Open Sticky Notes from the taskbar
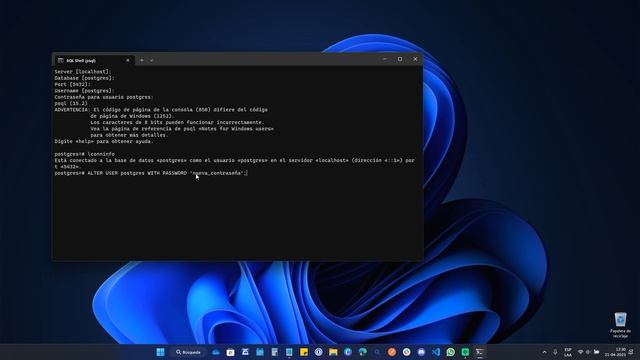The image size is (640, 360). pos(304,352)
